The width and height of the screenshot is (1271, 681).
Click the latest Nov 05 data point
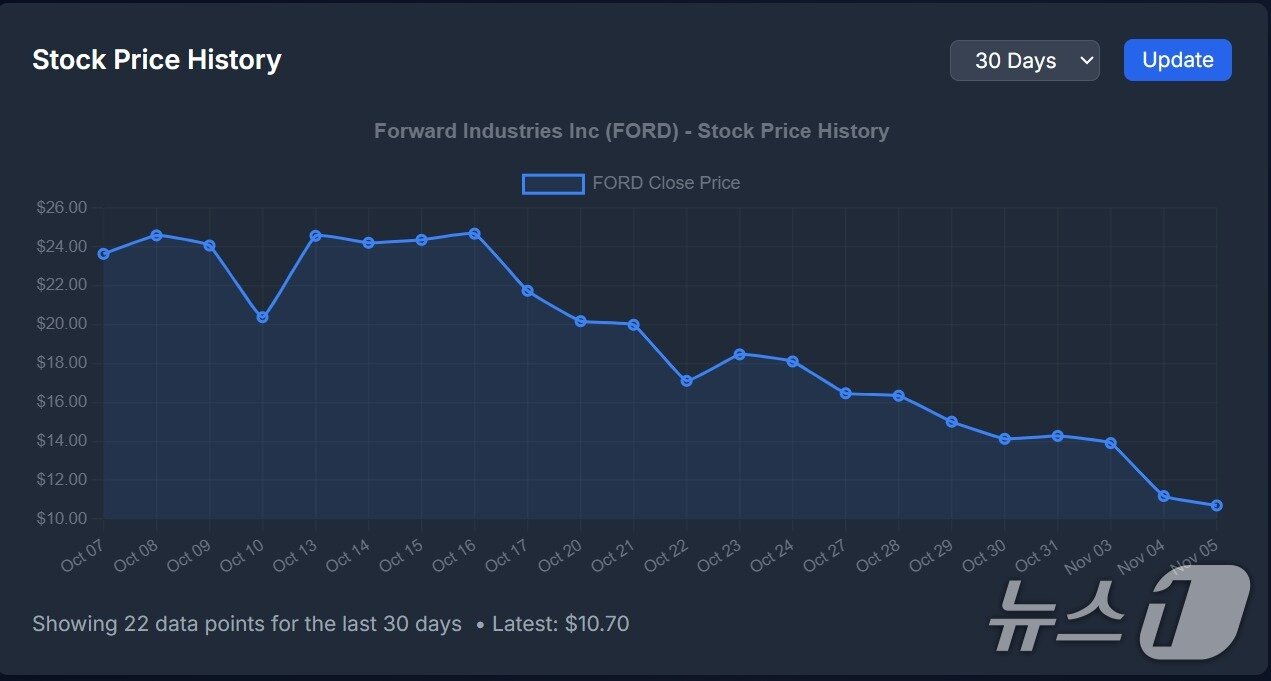(1216, 506)
